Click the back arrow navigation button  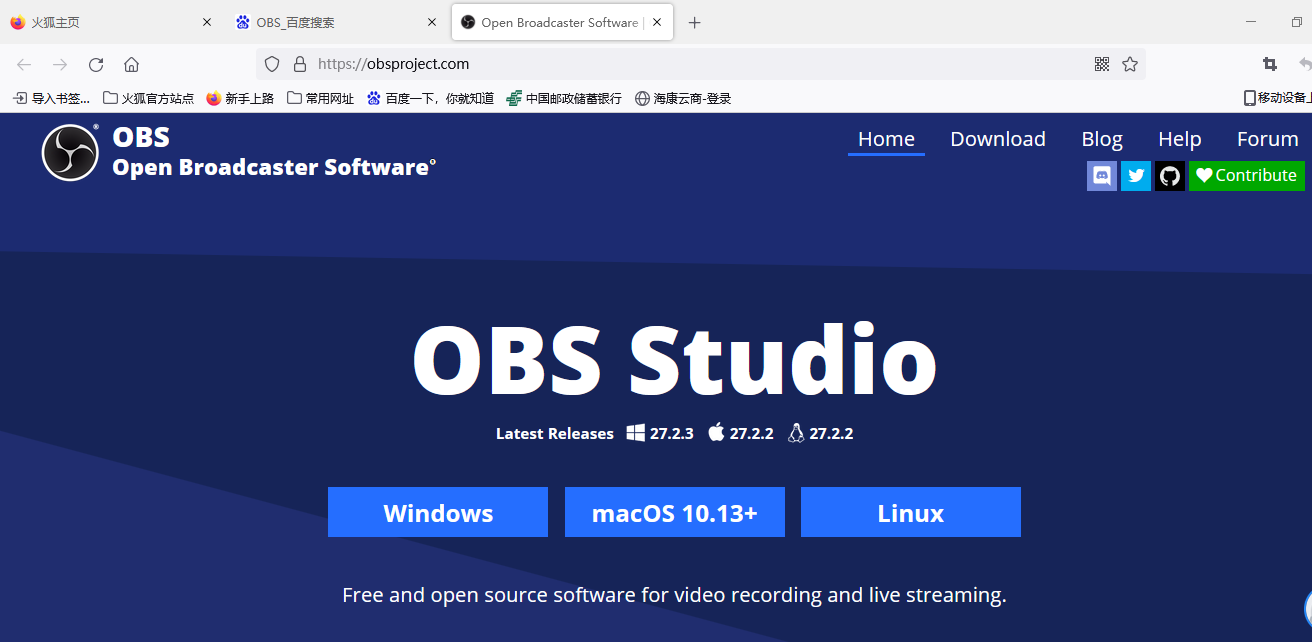[24, 64]
